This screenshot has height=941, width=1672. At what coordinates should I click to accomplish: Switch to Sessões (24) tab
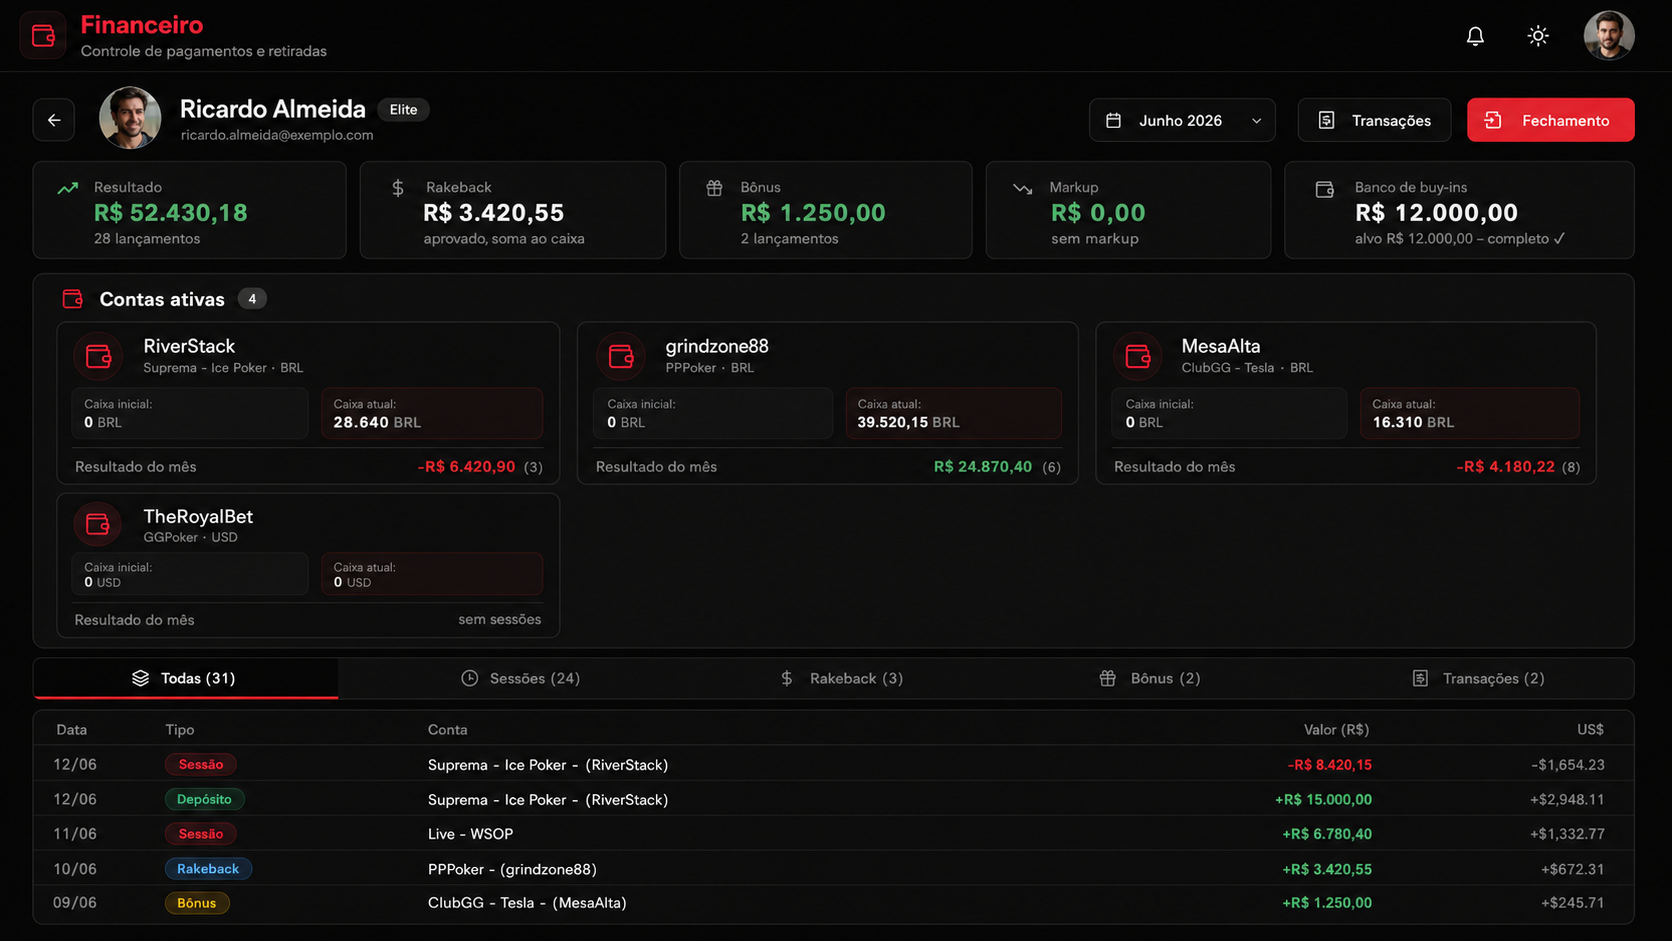(x=520, y=678)
